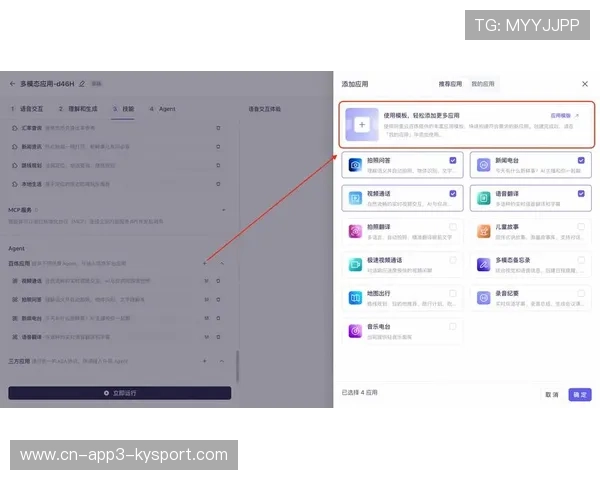The width and height of the screenshot is (600, 480).
Task: Switch to the 我的应用 tab
Action: [482, 84]
